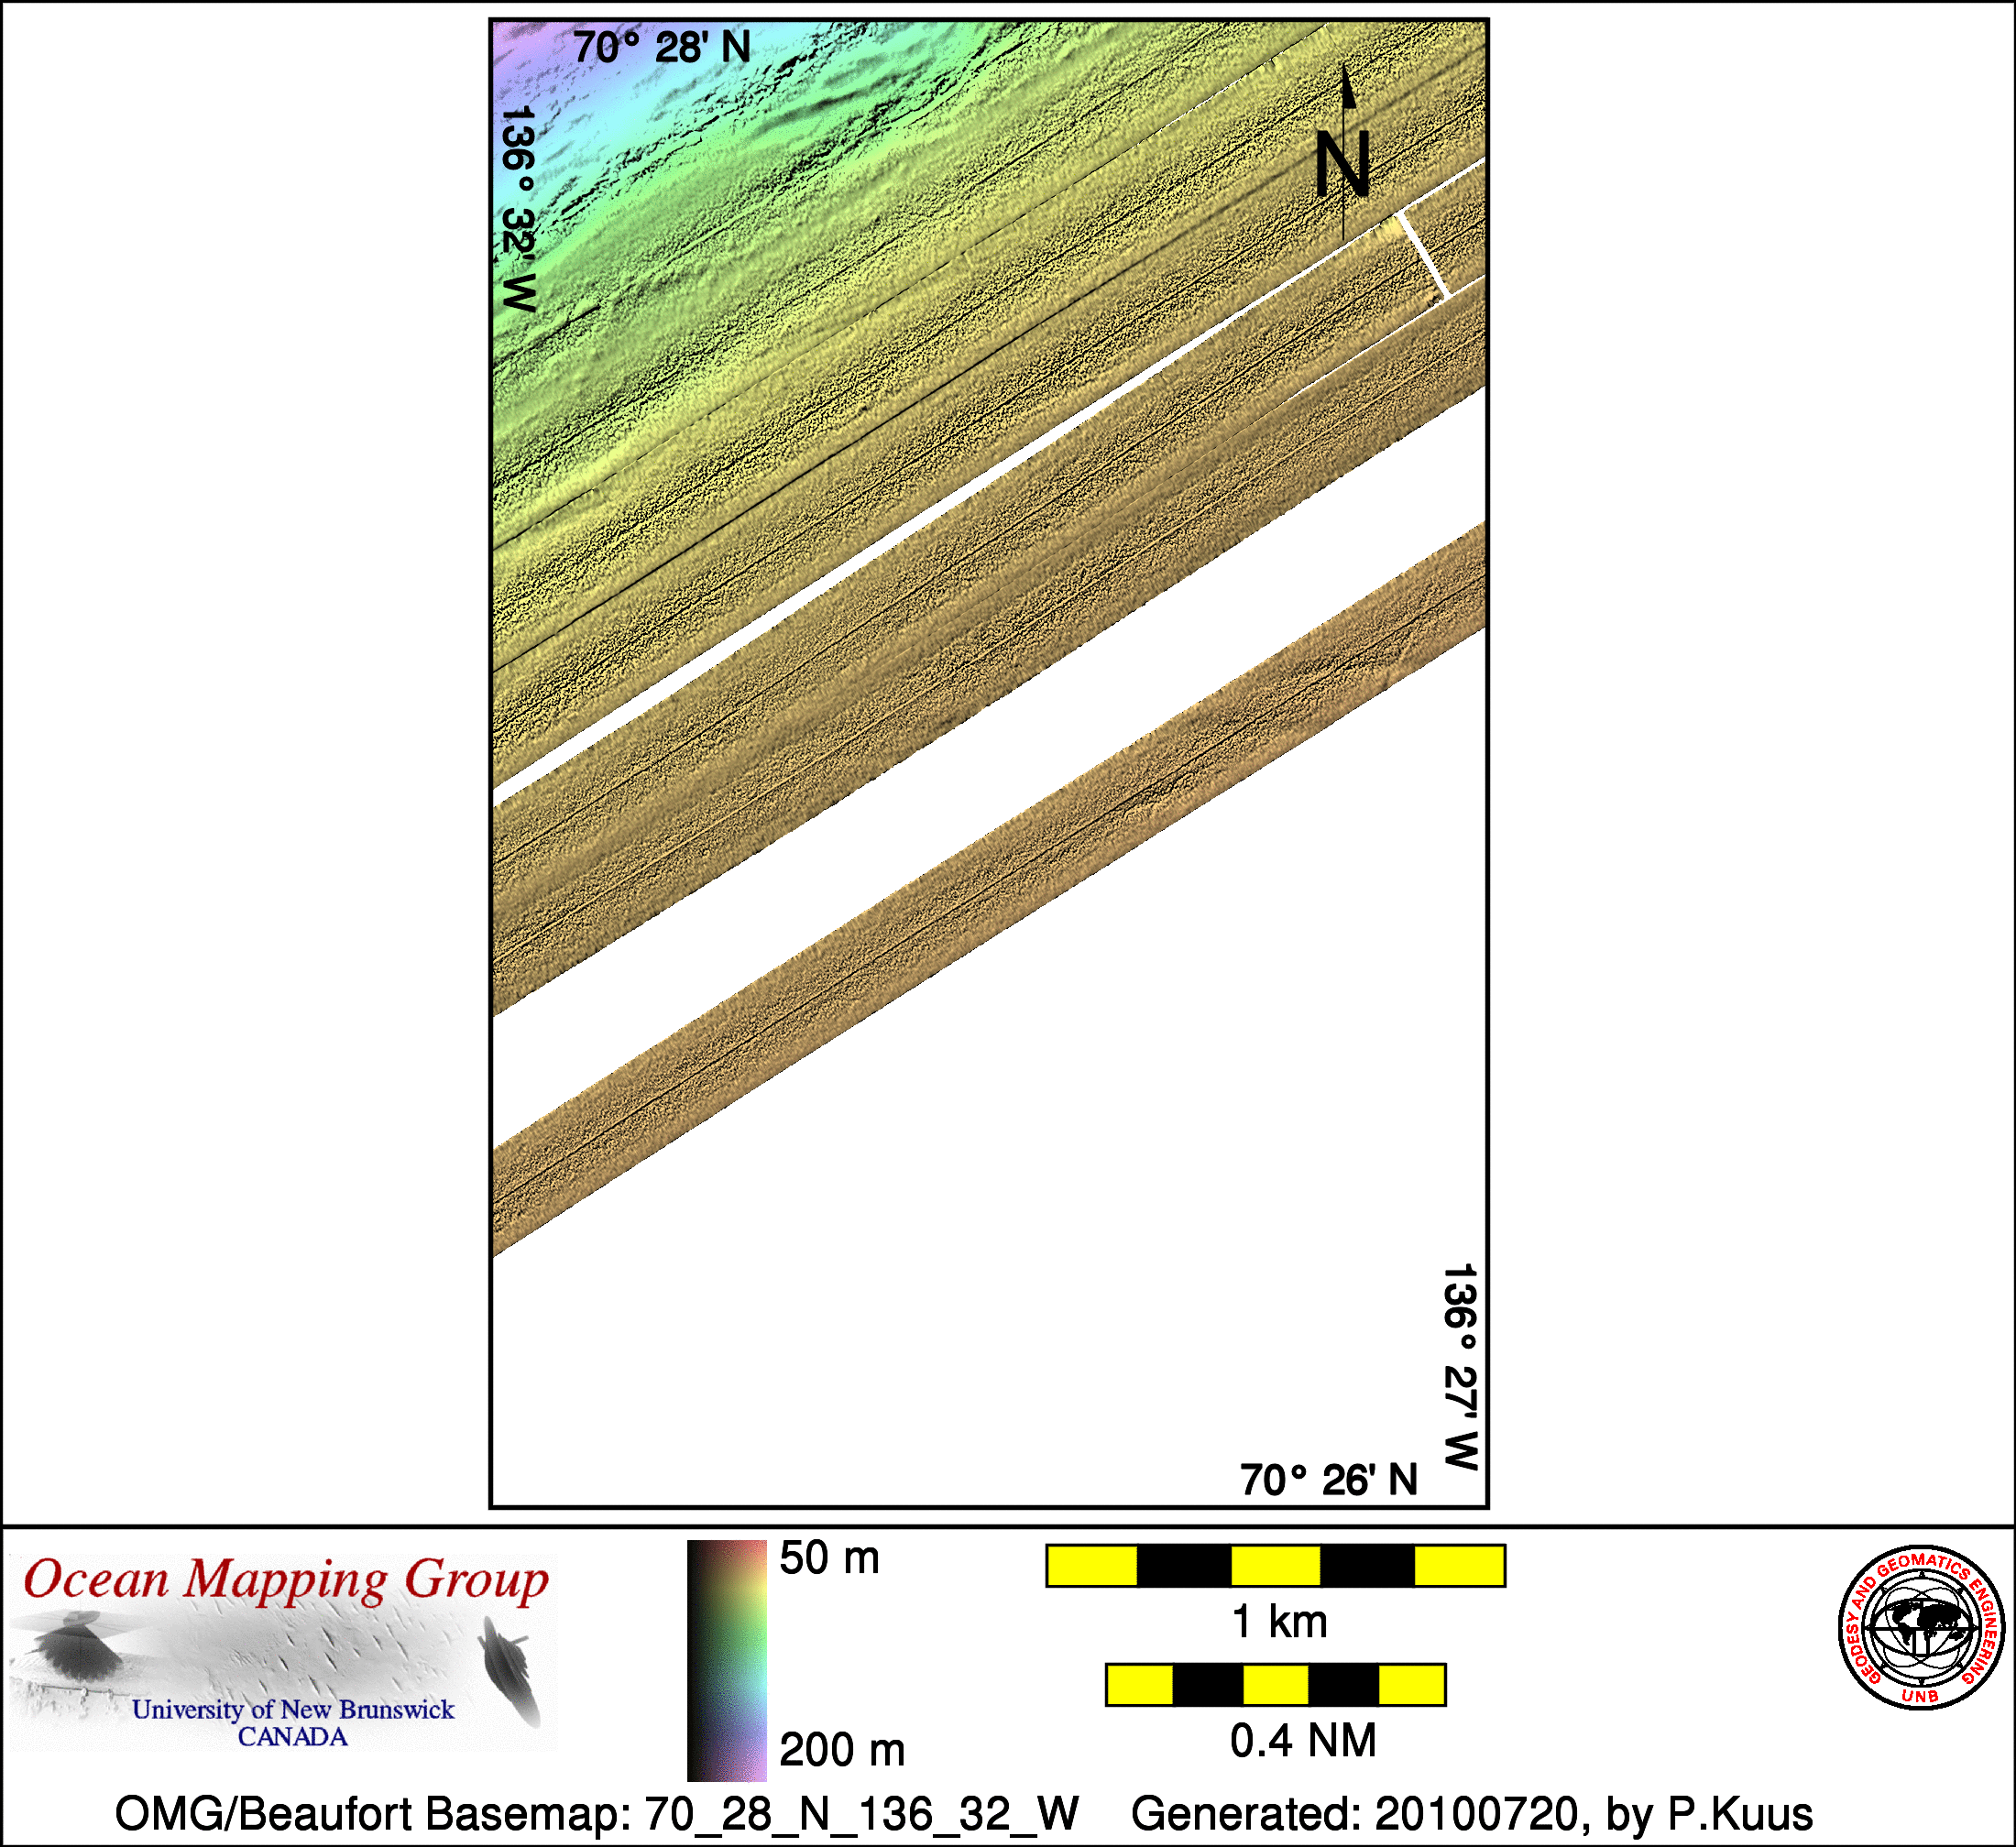Click the 70° 26' N latitude label

[x=1328, y=1480]
